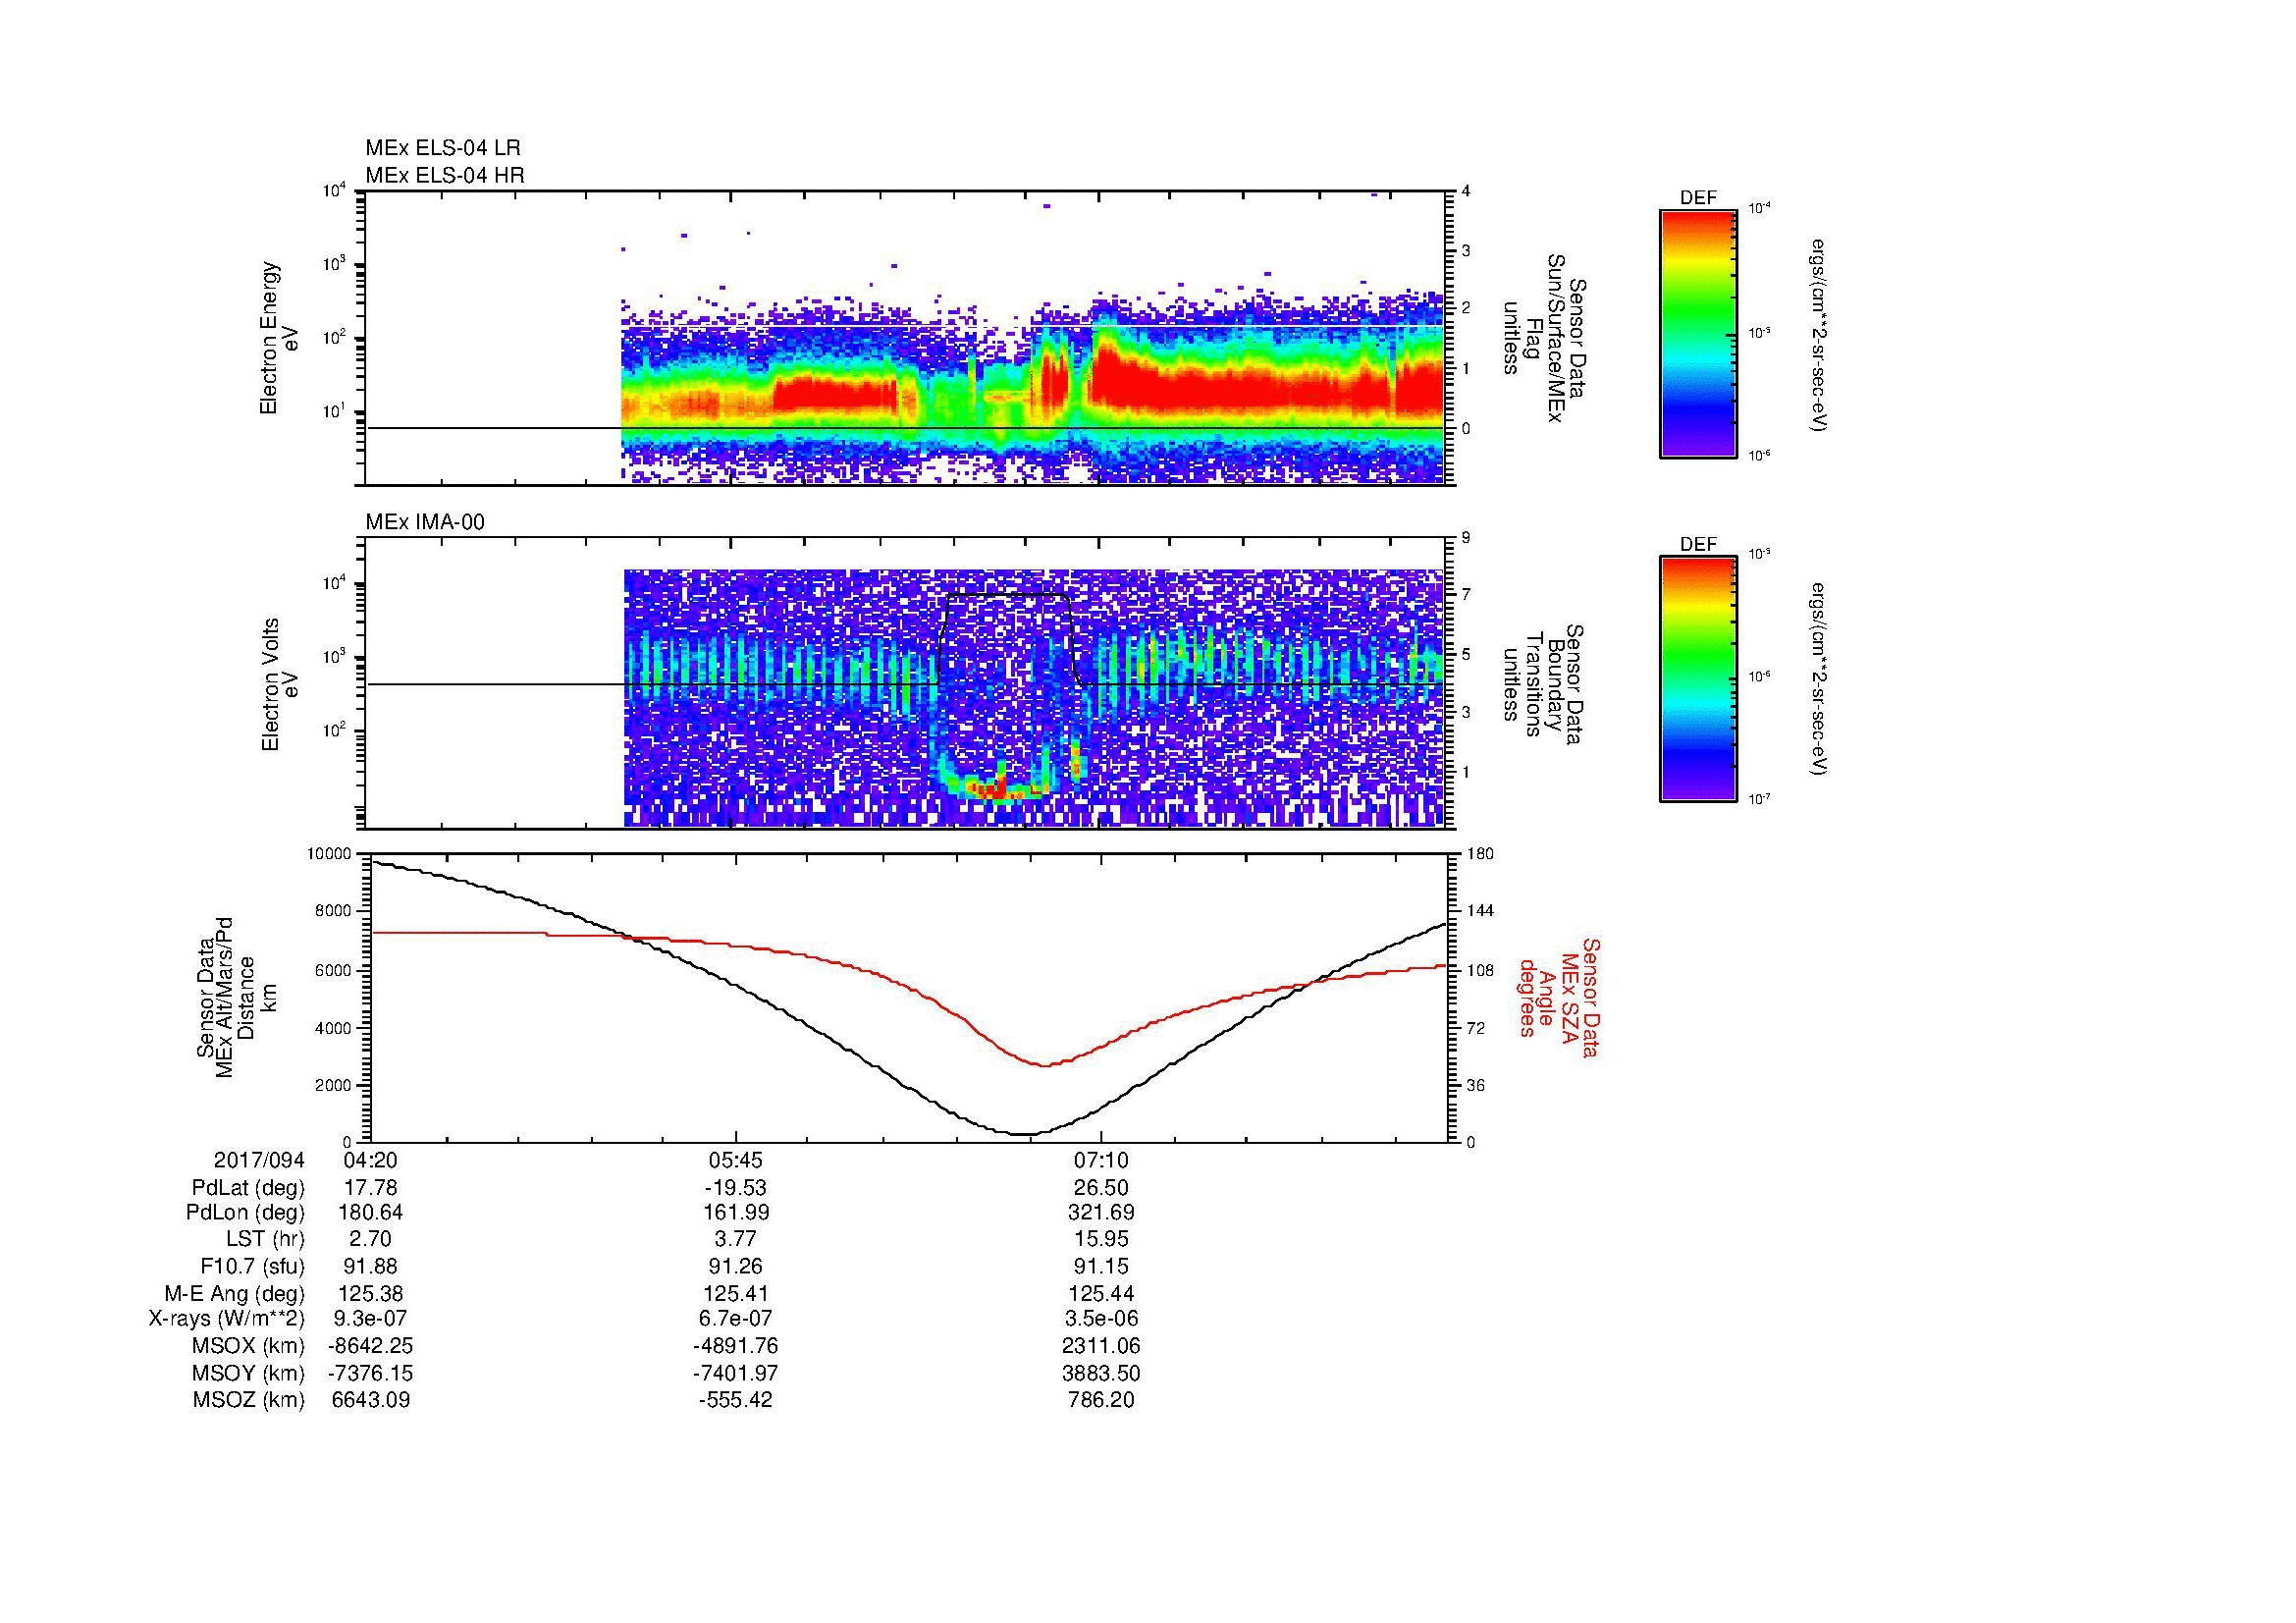The image size is (2296, 1623).
Task: Click the 'MSOX (km)' row label
Action: [248, 1346]
